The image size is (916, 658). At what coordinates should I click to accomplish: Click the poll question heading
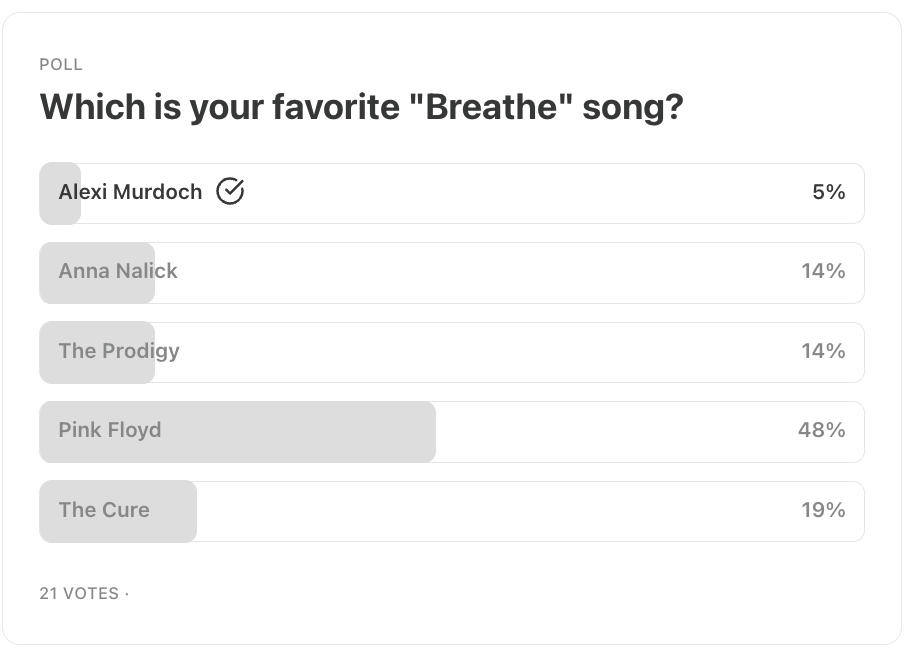tap(362, 108)
